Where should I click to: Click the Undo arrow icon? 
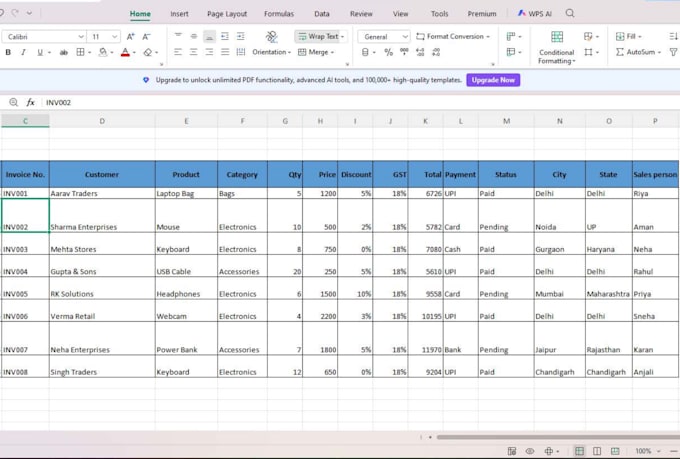point(2,13)
